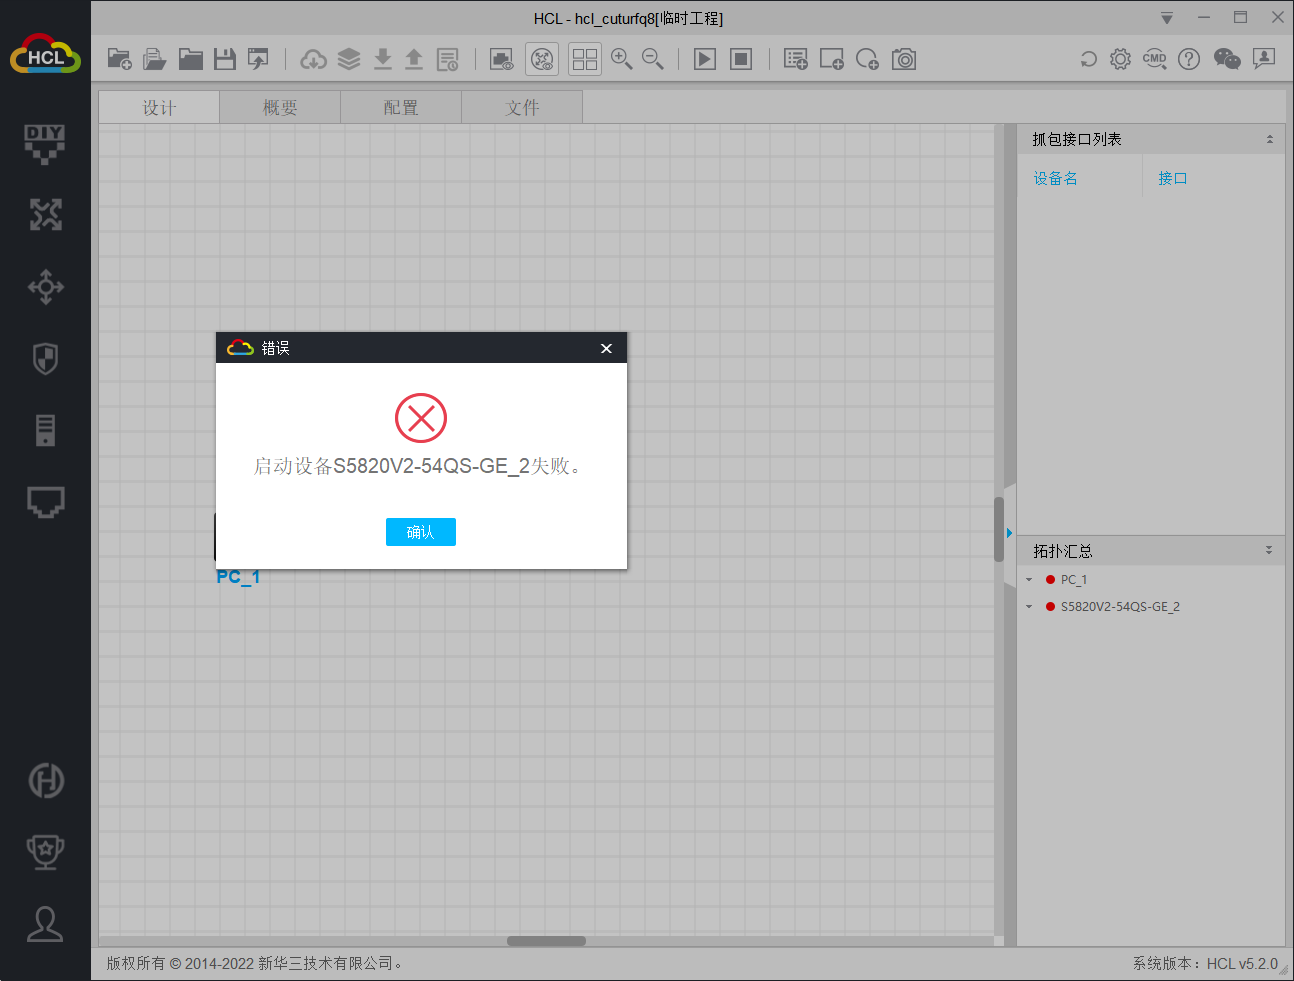
Task: Switch to the 文件 tab
Action: [522, 108]
